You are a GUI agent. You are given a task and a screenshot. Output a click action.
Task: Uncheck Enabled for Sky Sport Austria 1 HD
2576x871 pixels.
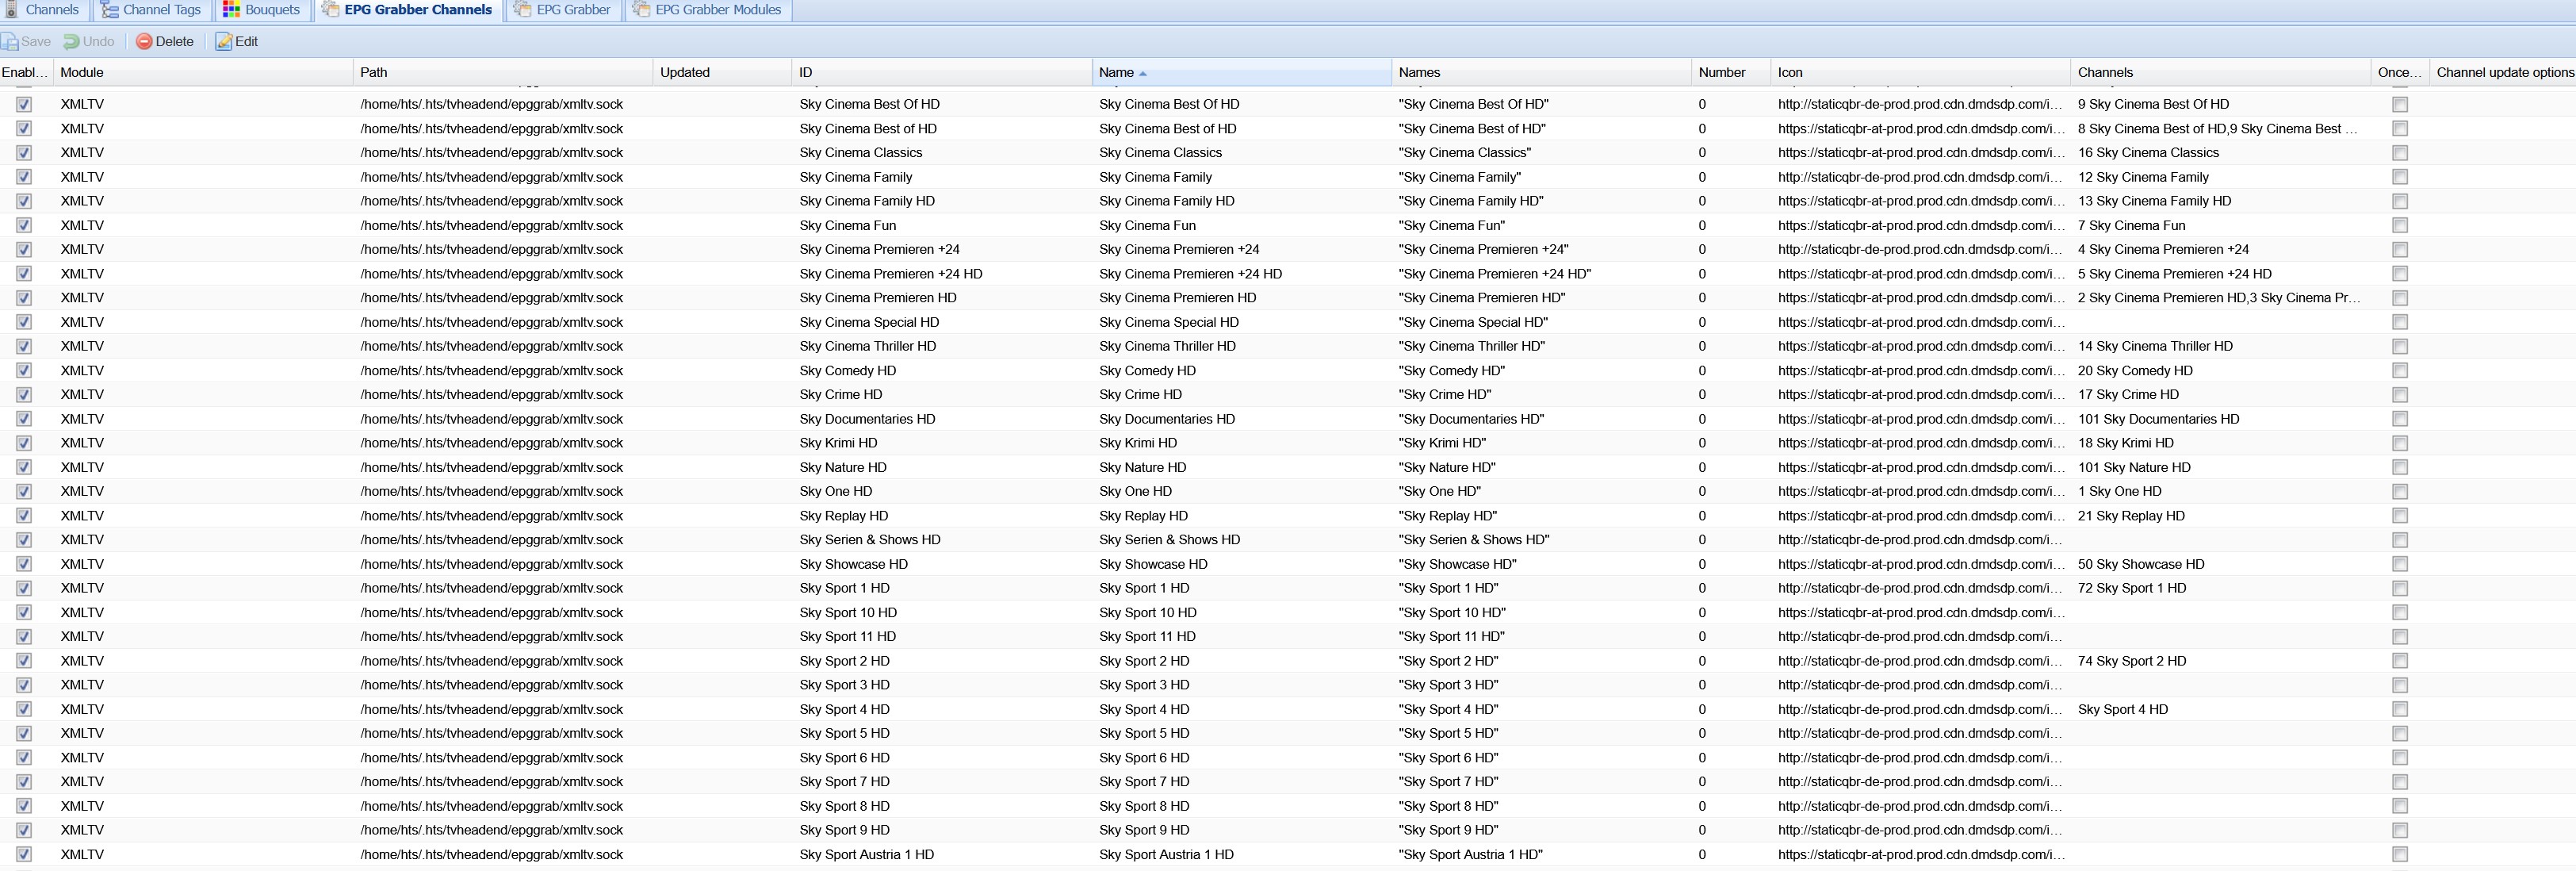[x=24, y=855]
